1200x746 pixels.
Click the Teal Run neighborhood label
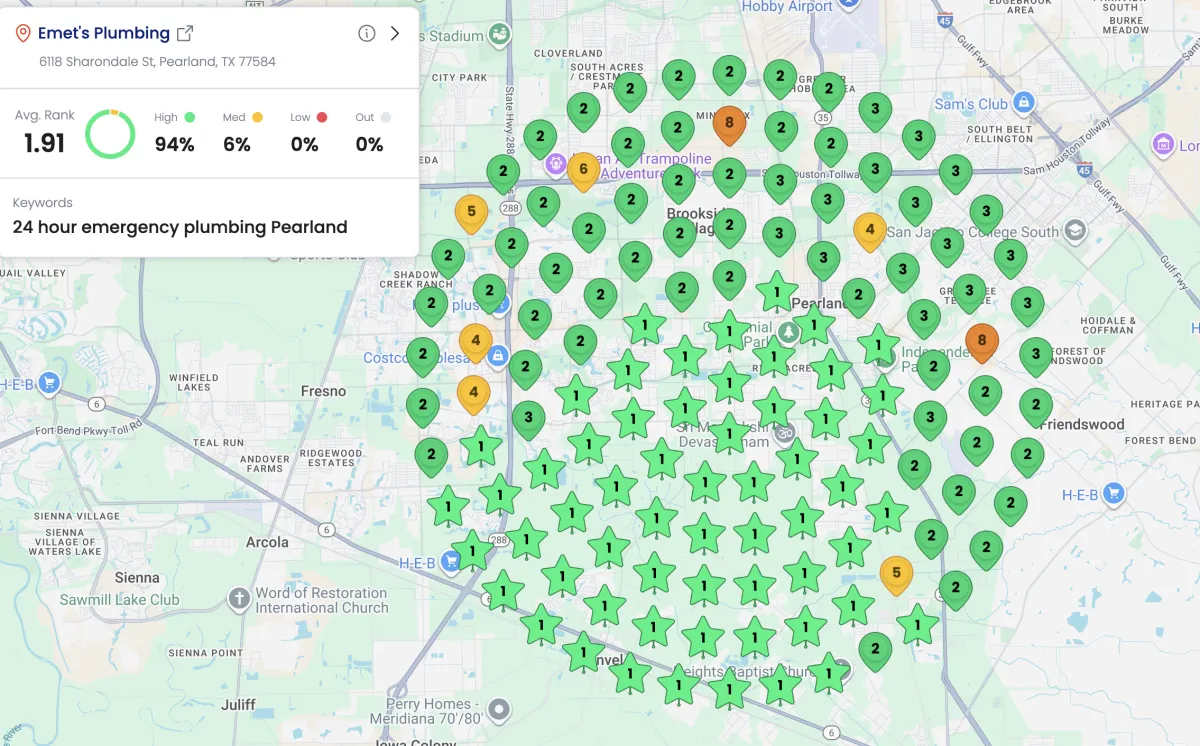point(219,442)
